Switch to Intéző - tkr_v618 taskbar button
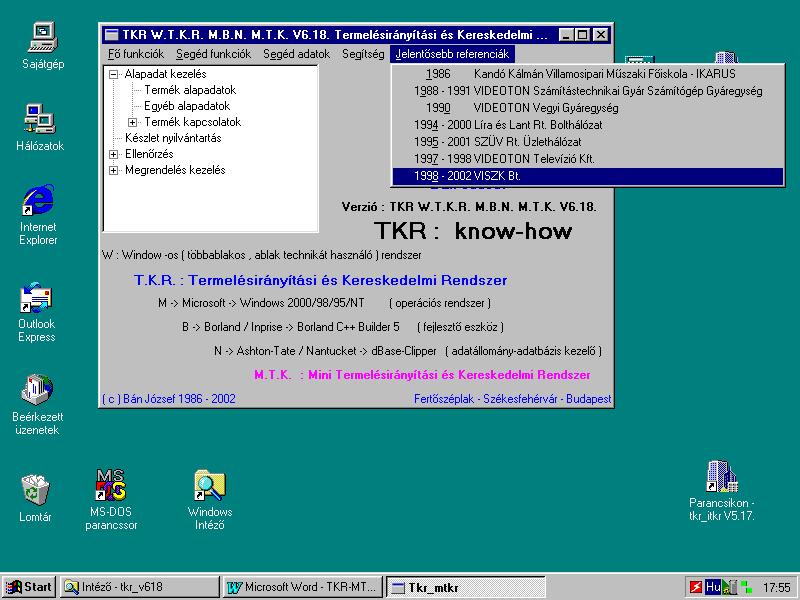This screenshot has width=800, height=600. coord(139,587)
